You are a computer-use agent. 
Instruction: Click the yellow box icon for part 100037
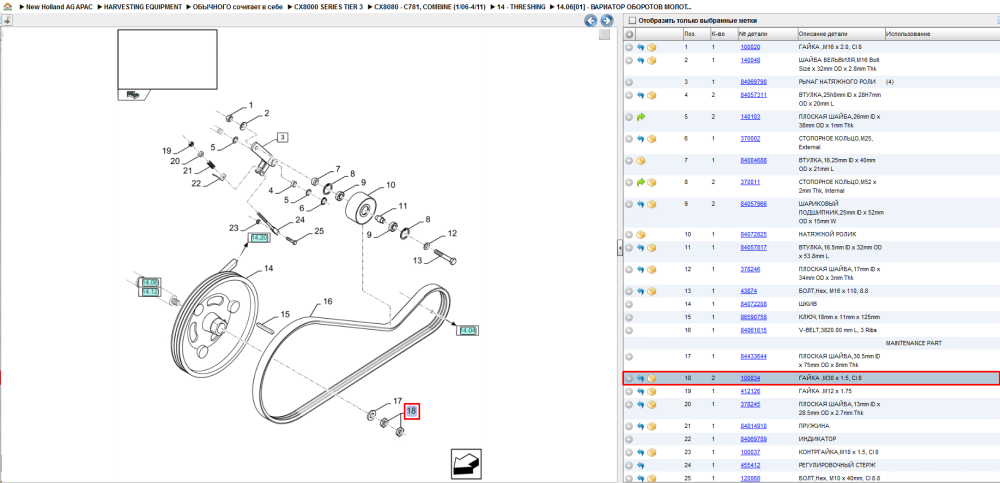tap(652, 452)
